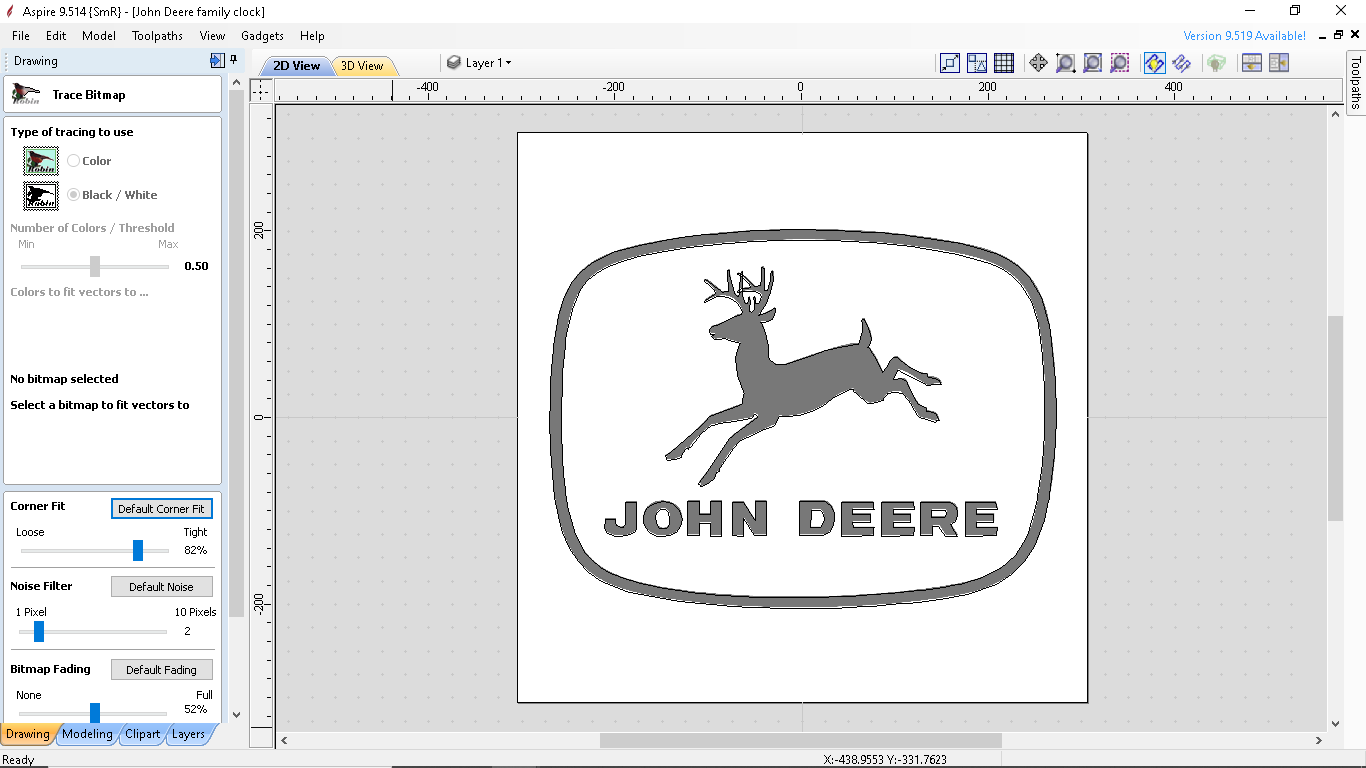Viewport: 1366px width, 768px height.
Task: Click the 'Ready' status bar text
Action: point(18,760)
